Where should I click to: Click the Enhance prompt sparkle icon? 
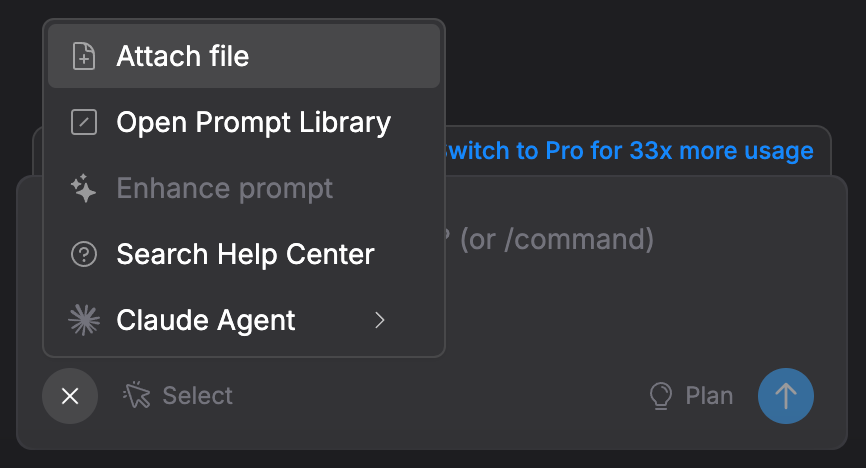tap(85, 189)
